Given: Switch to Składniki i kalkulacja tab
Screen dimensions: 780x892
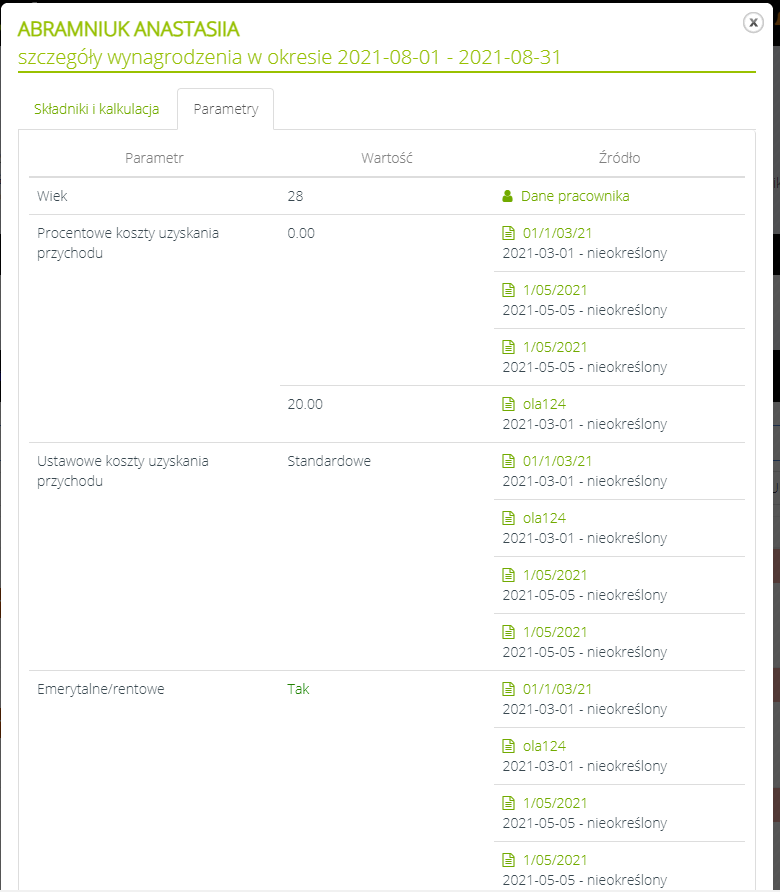Looking at the screenshot, I should [97, 109].
